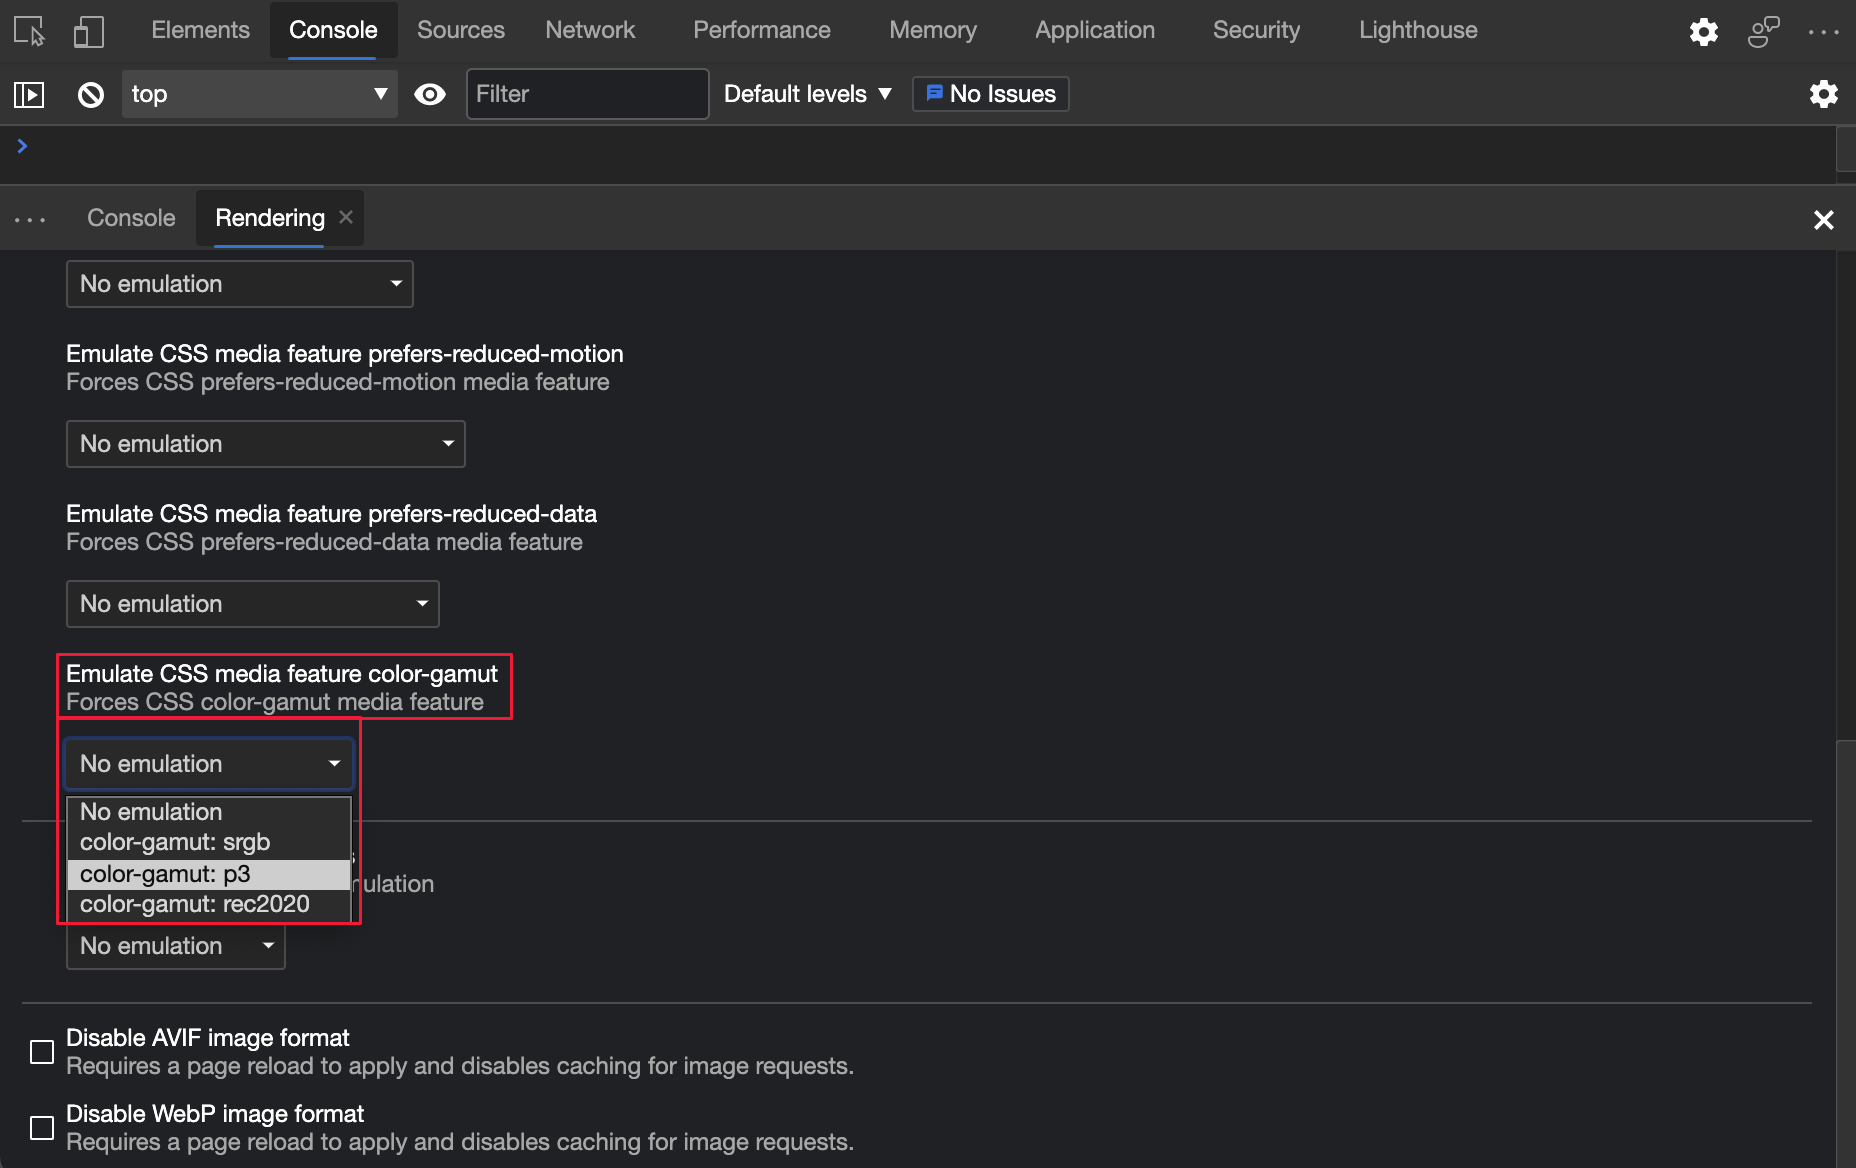This screenshot has height=1168, width=1856.
Task: Click into the Filter input field
Action: 588,94
